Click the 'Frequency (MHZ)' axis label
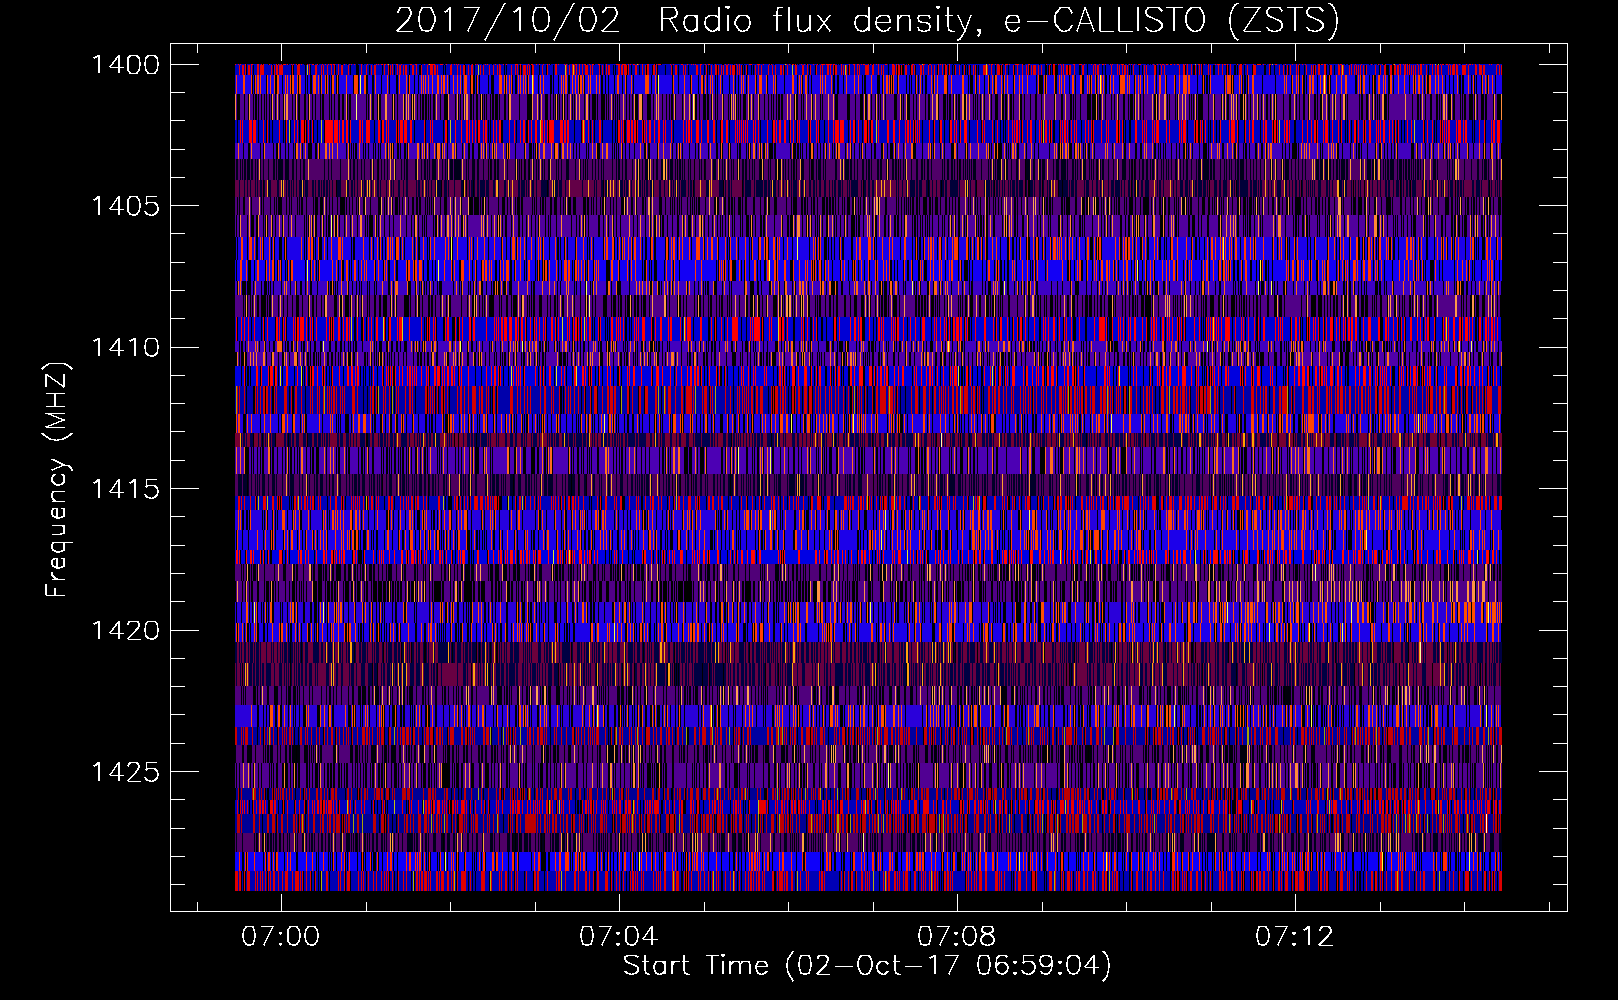 pos(58,480)
